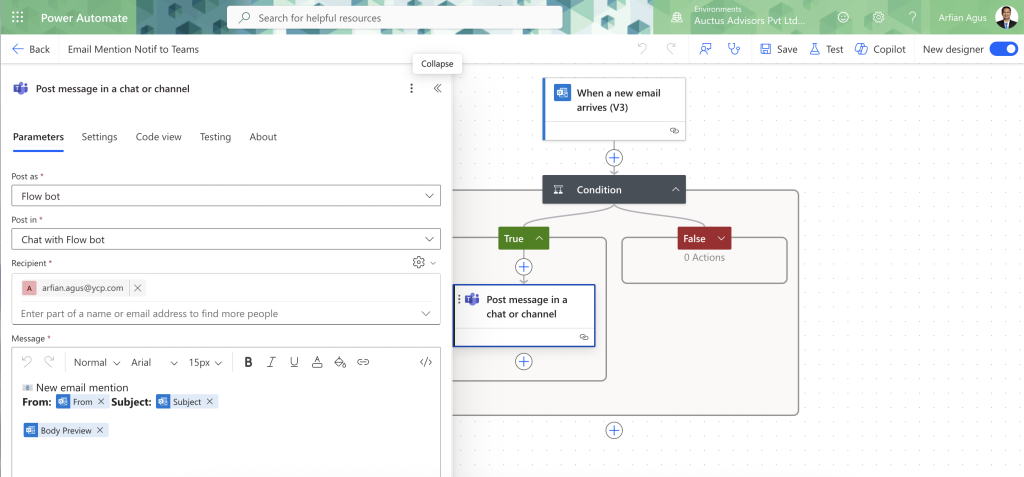Open the Post as dropdown

[x=226, y=195]
